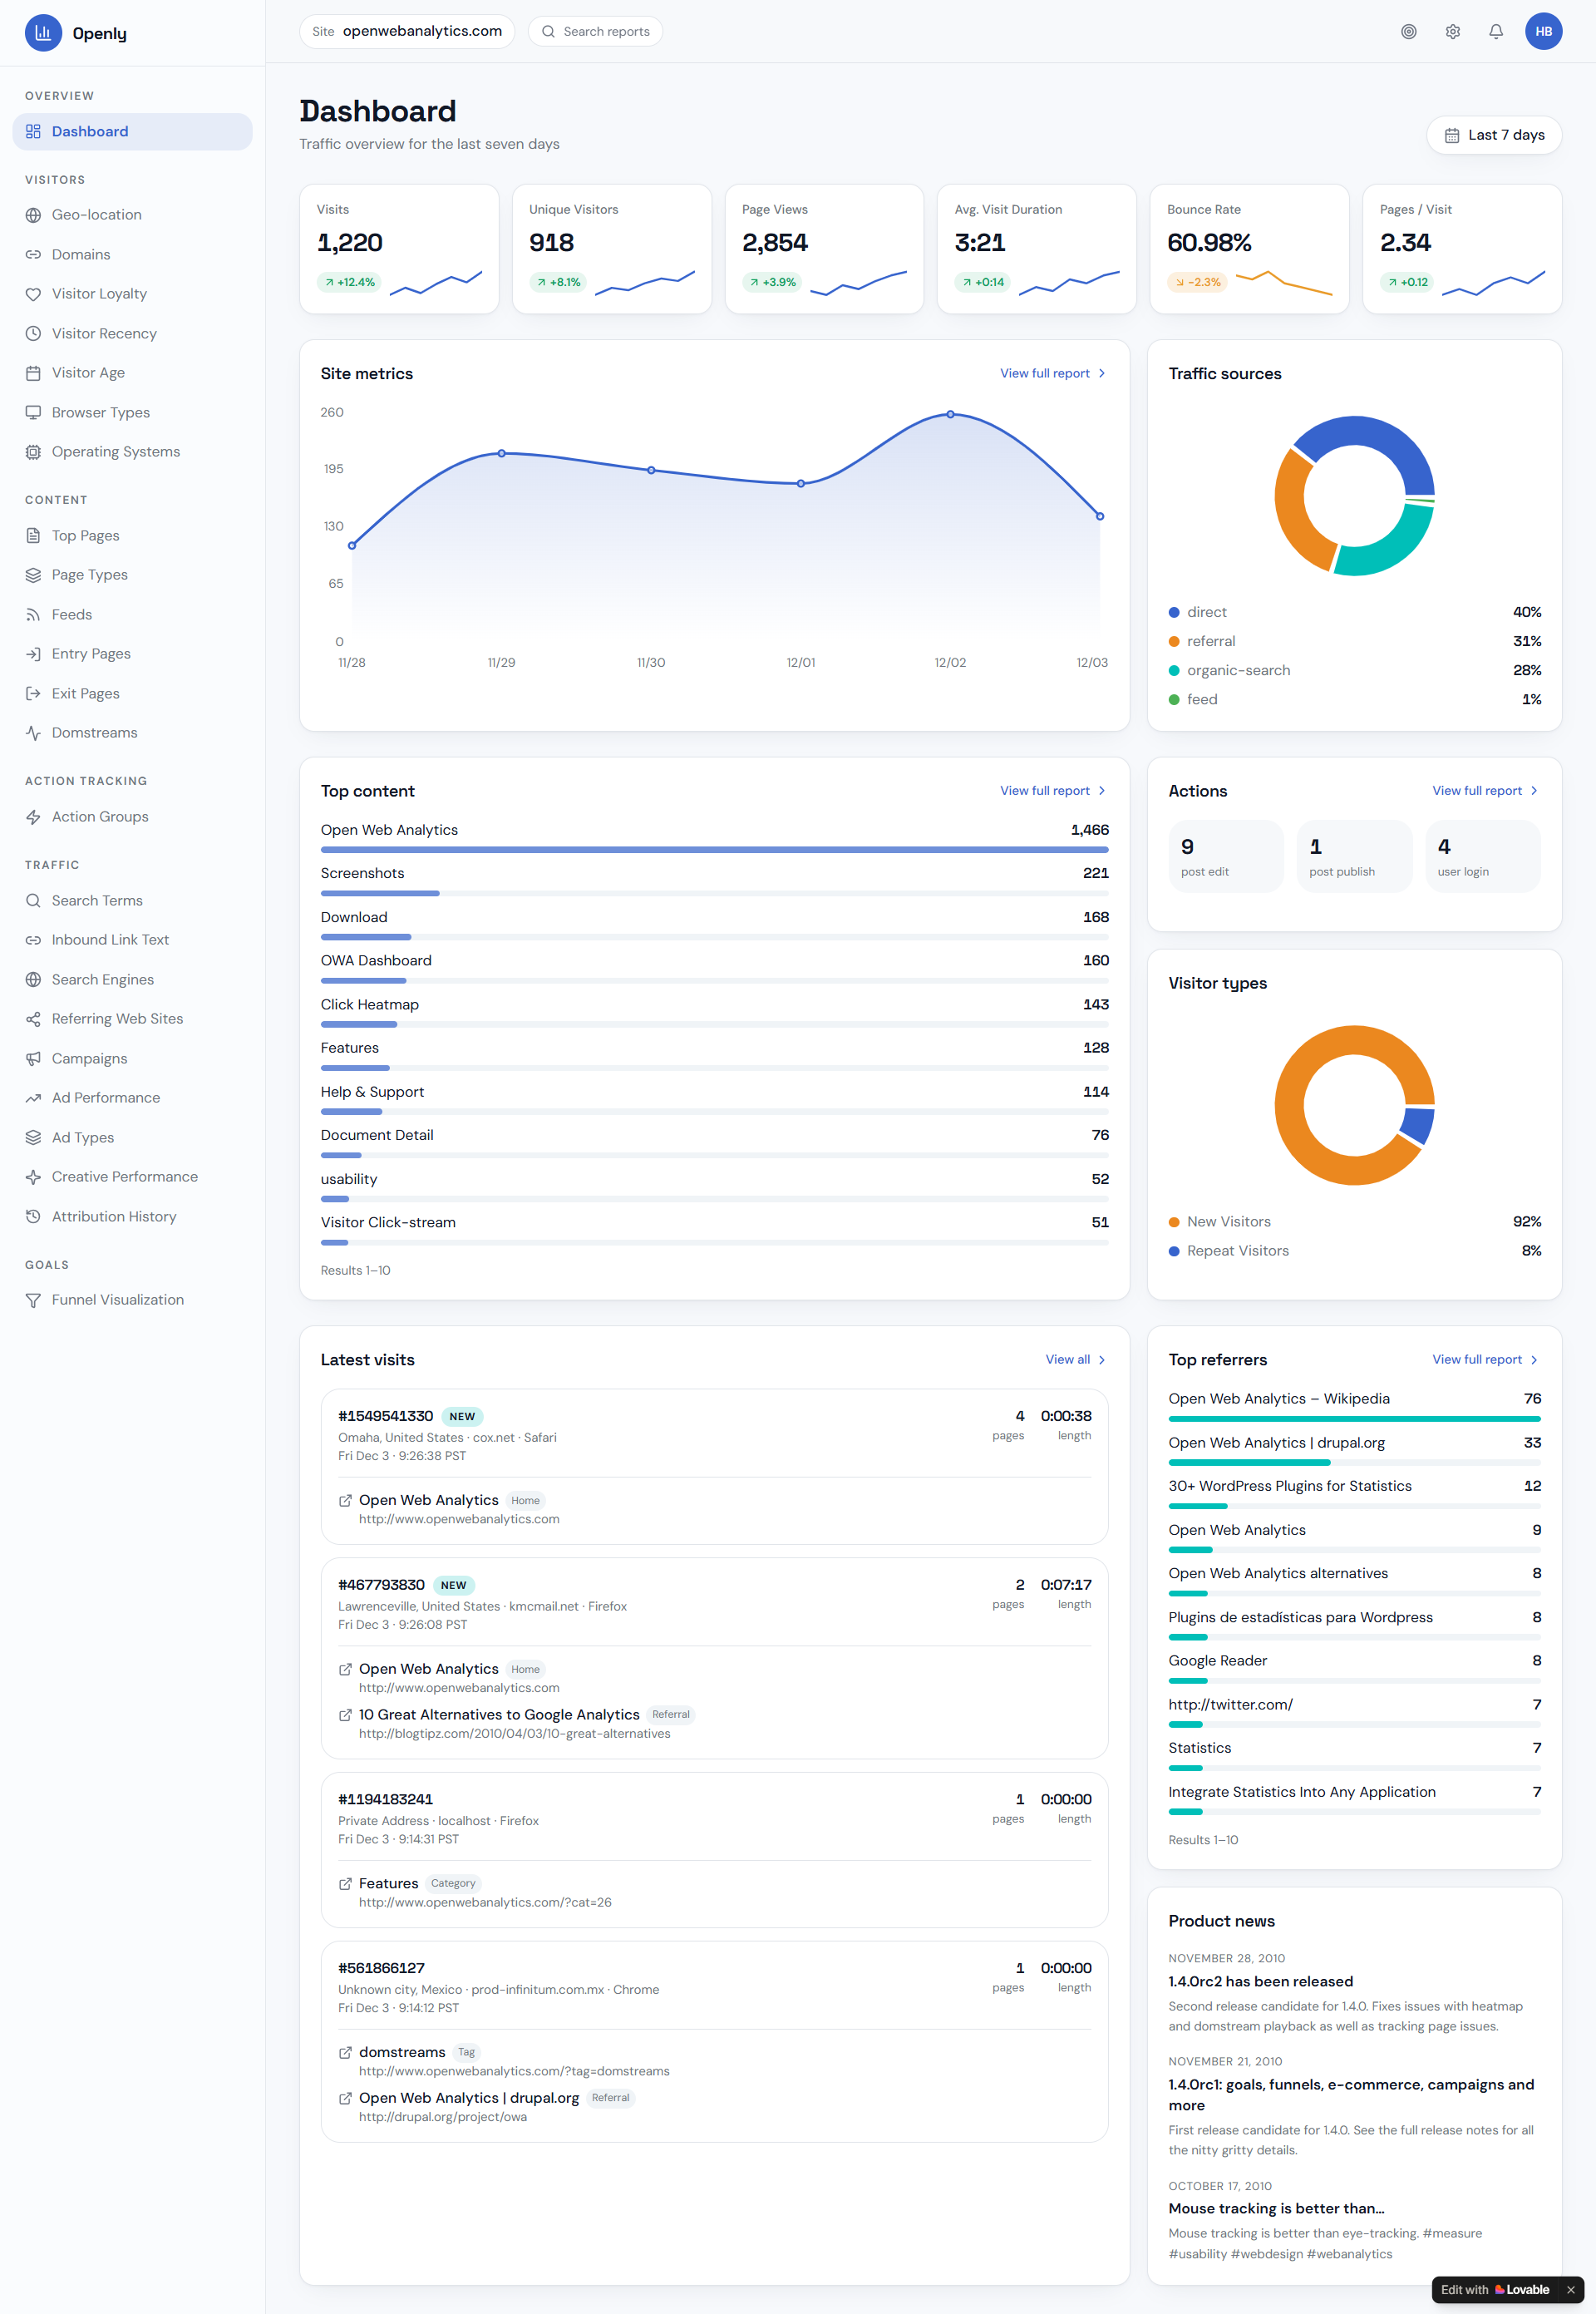Click the Exit Pages arrow icon
The height and width of the screenshot is (2314, 1596).
pos(33,694)
